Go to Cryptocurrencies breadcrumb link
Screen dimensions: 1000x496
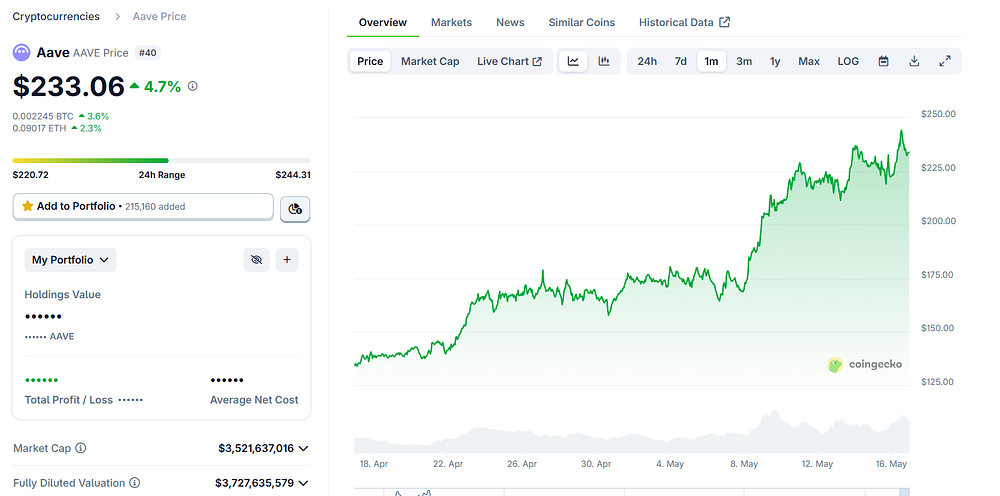pos(56,17)
